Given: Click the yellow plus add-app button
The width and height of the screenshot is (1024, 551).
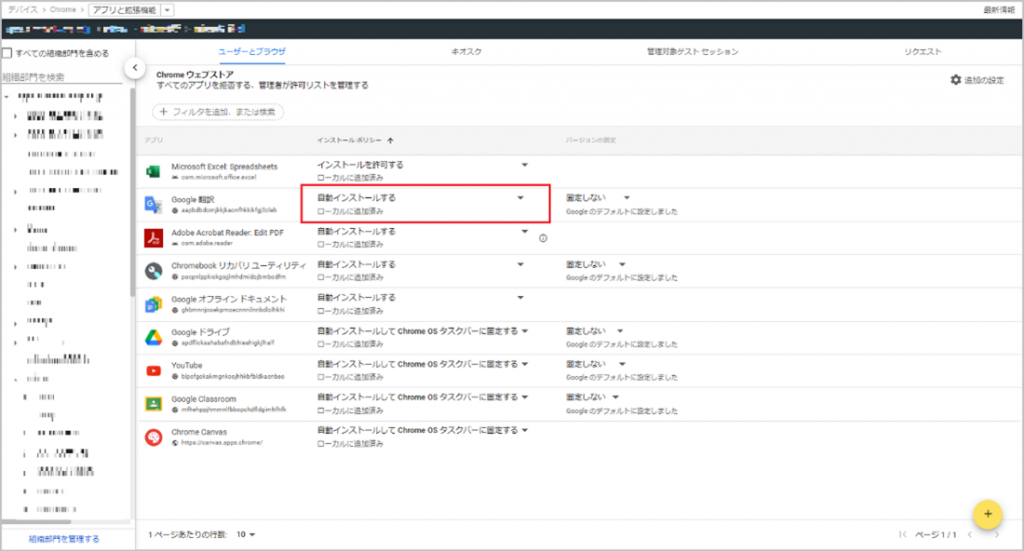Looking at the screenshot, I should pyautogui.click(x=987, y=514).
